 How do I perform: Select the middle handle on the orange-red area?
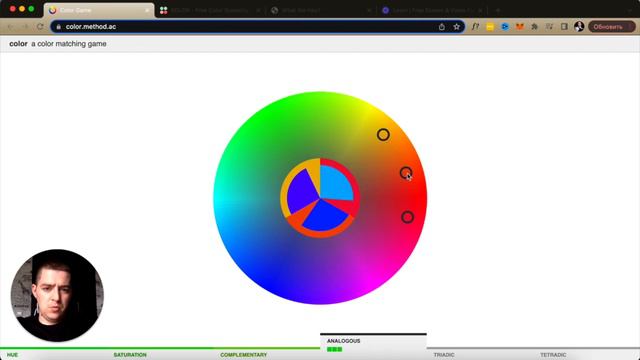coord(406,173)
